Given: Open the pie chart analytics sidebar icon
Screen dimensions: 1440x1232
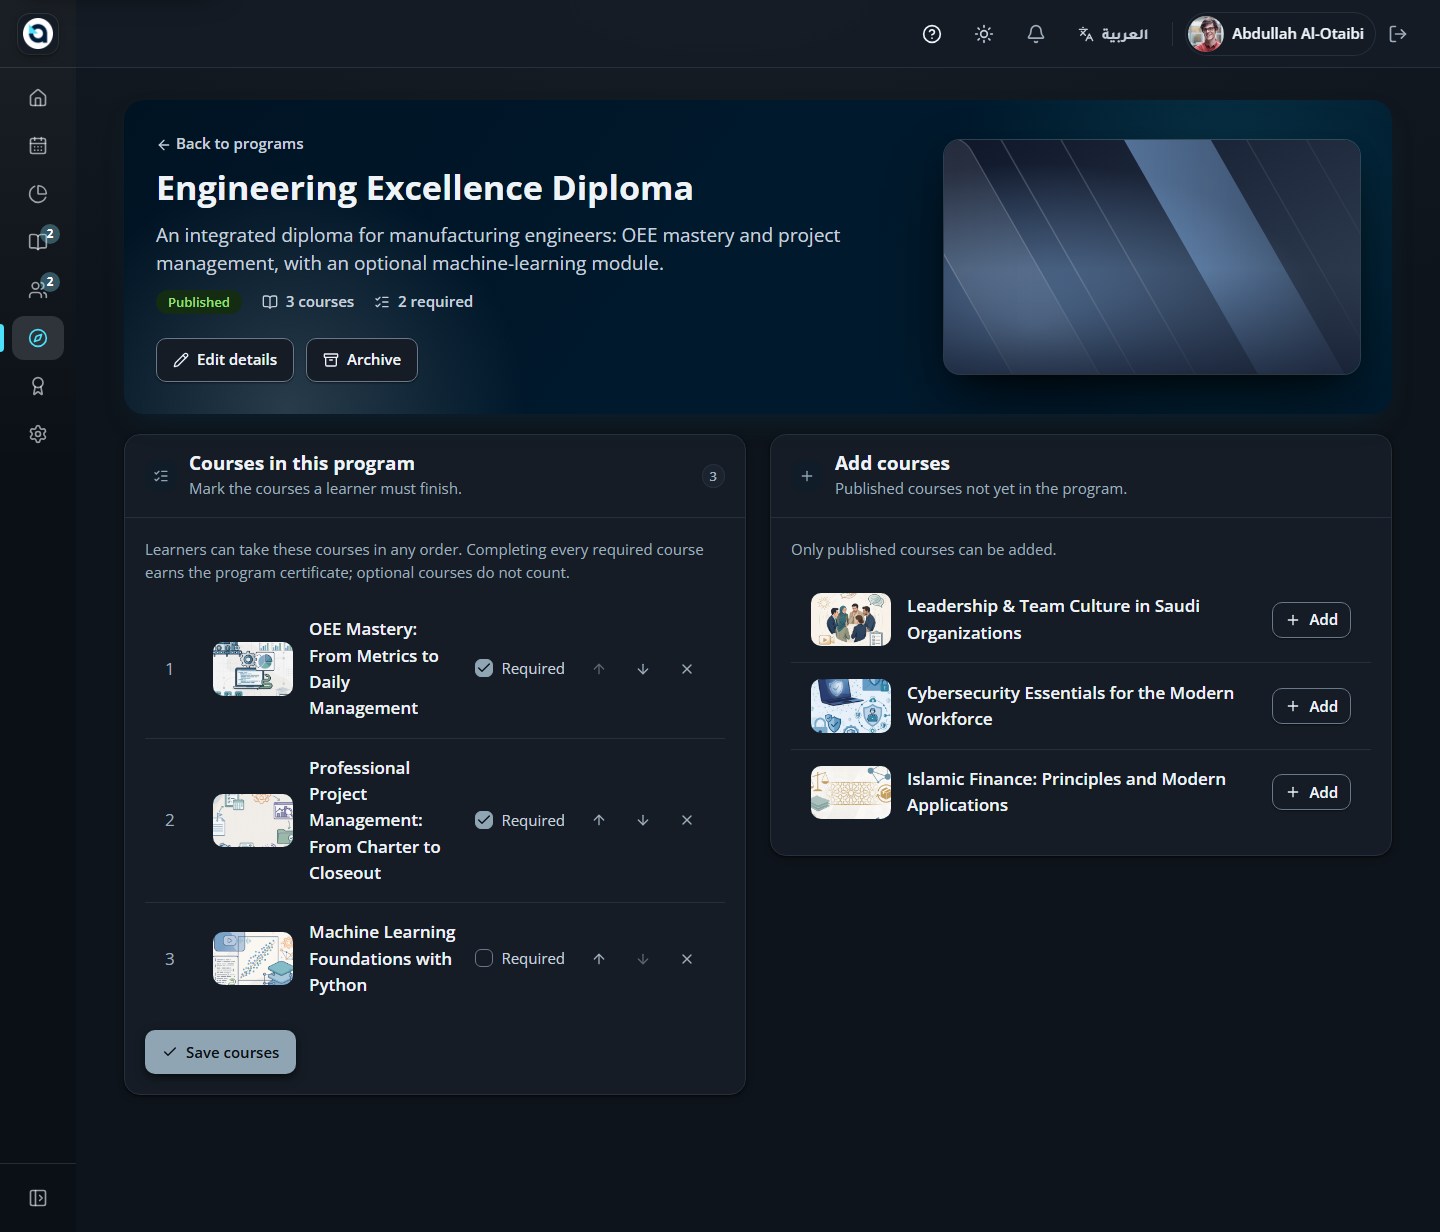Looking at the screenshot, I should 38,194.
